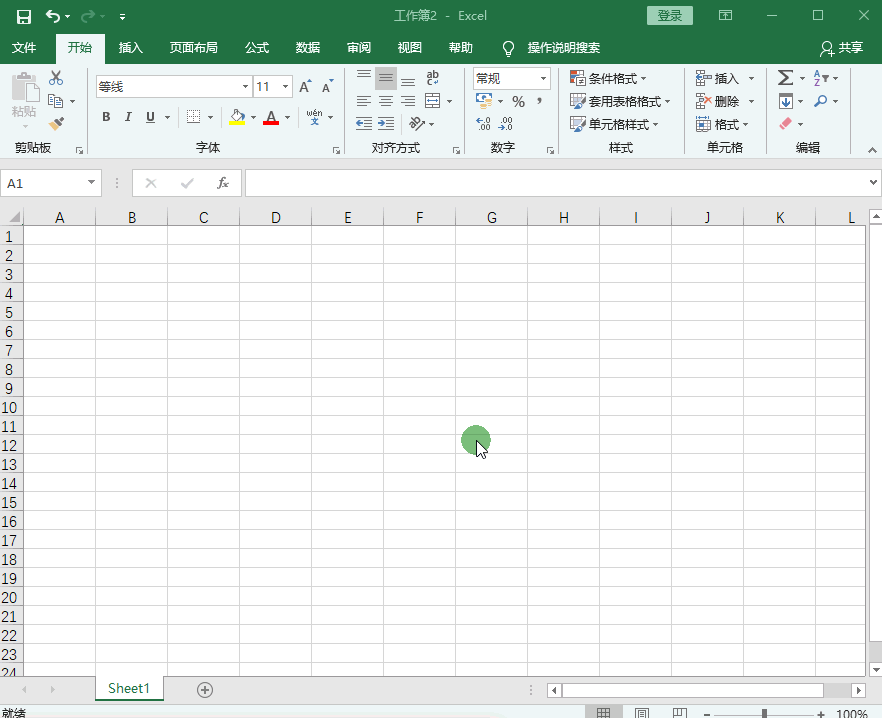Click the 共享 share button

coord(842,48)
